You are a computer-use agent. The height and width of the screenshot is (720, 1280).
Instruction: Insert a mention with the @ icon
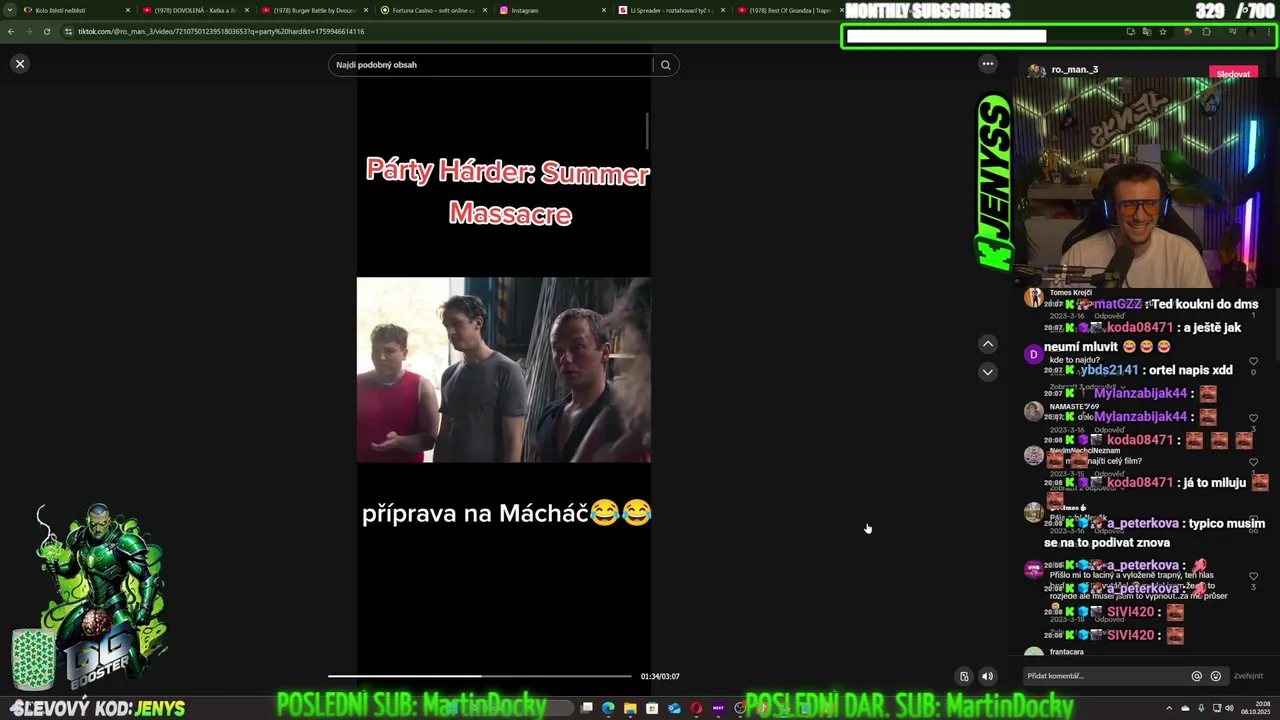1197,676
